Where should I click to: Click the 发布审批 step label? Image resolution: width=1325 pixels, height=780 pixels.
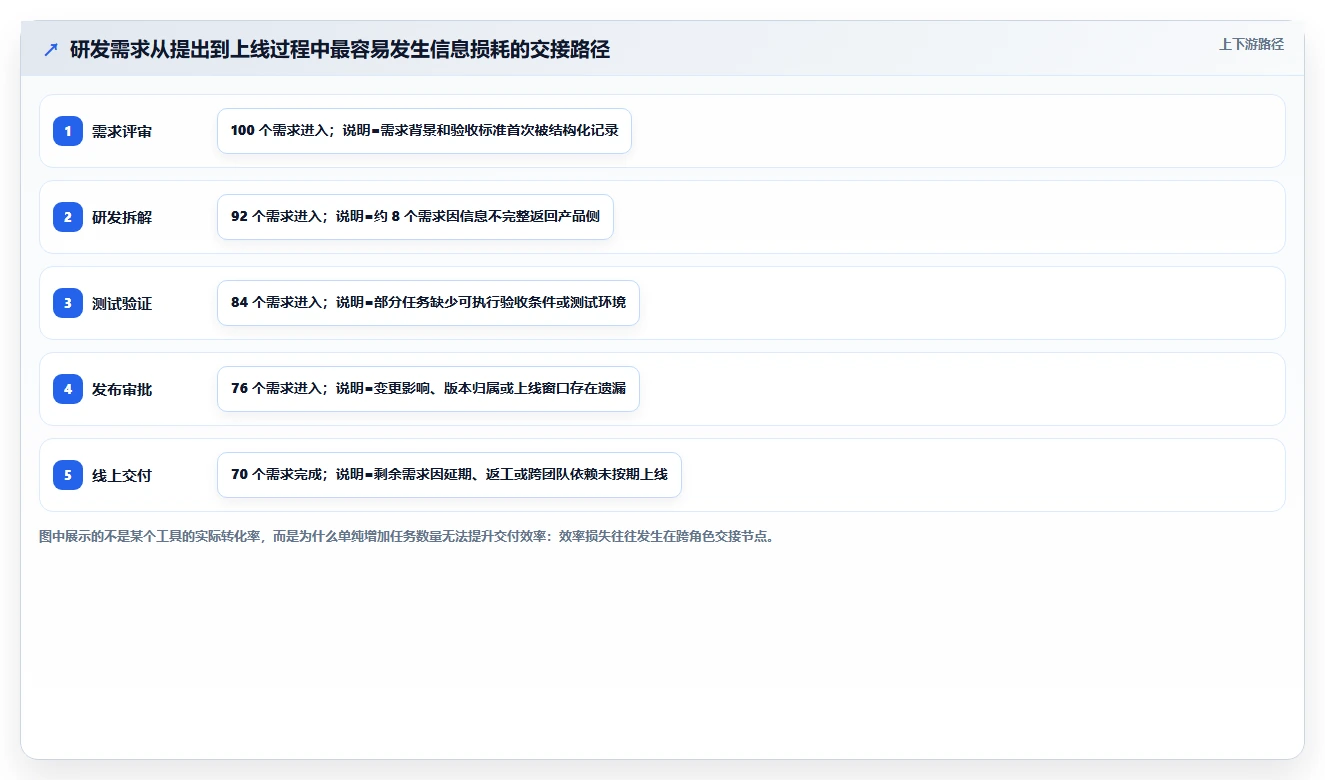point(122,389)
